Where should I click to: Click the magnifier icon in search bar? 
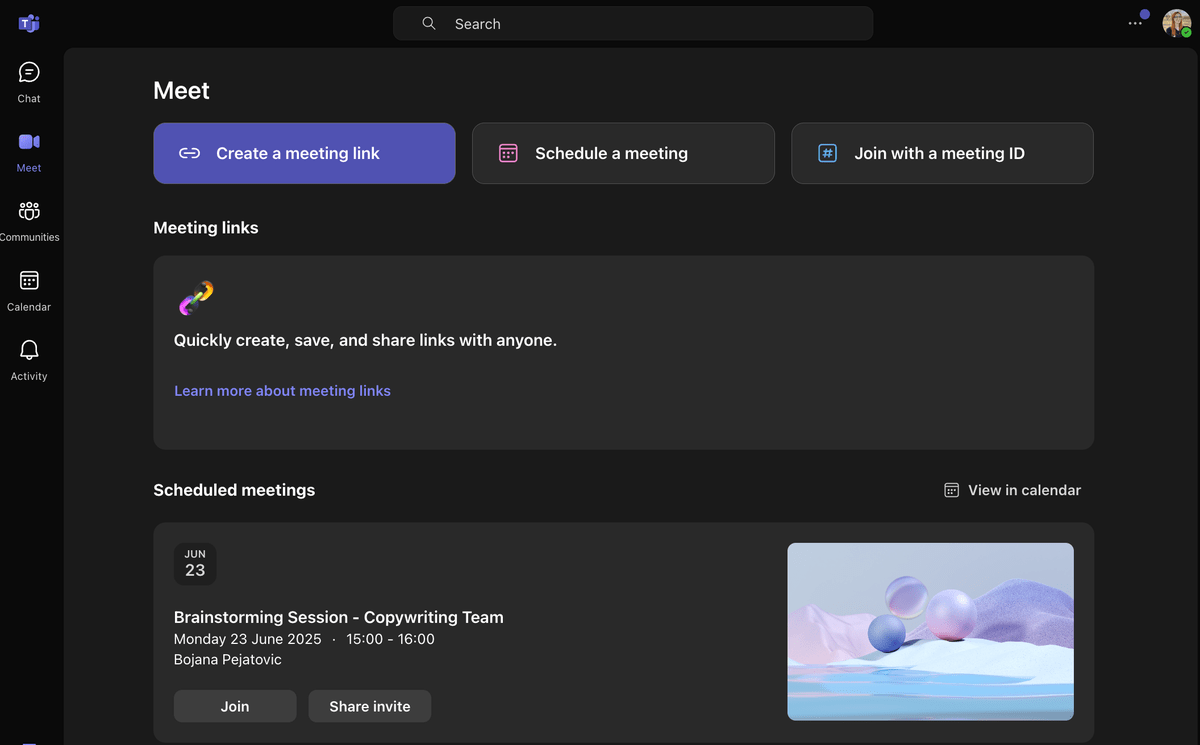tap(429, 23)
